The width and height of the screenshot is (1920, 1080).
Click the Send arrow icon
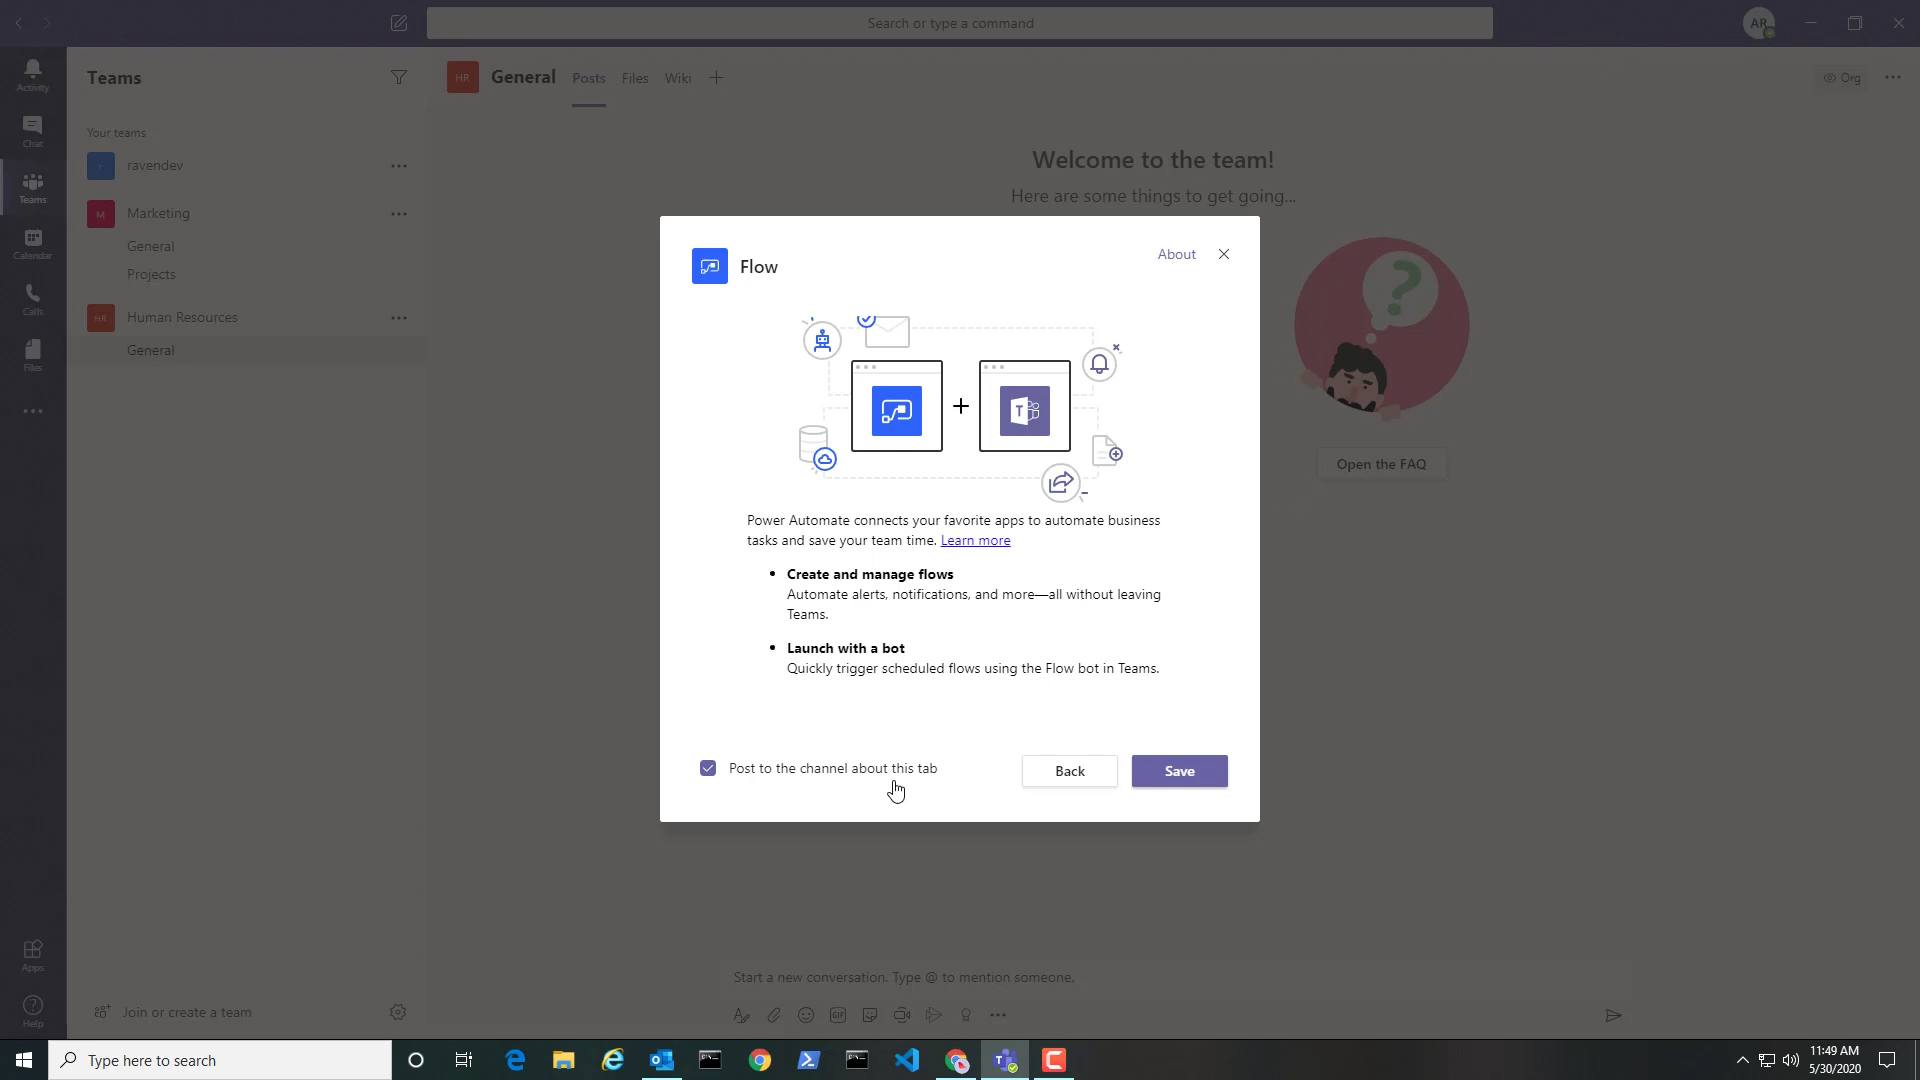click(x=1613, y=1015)
